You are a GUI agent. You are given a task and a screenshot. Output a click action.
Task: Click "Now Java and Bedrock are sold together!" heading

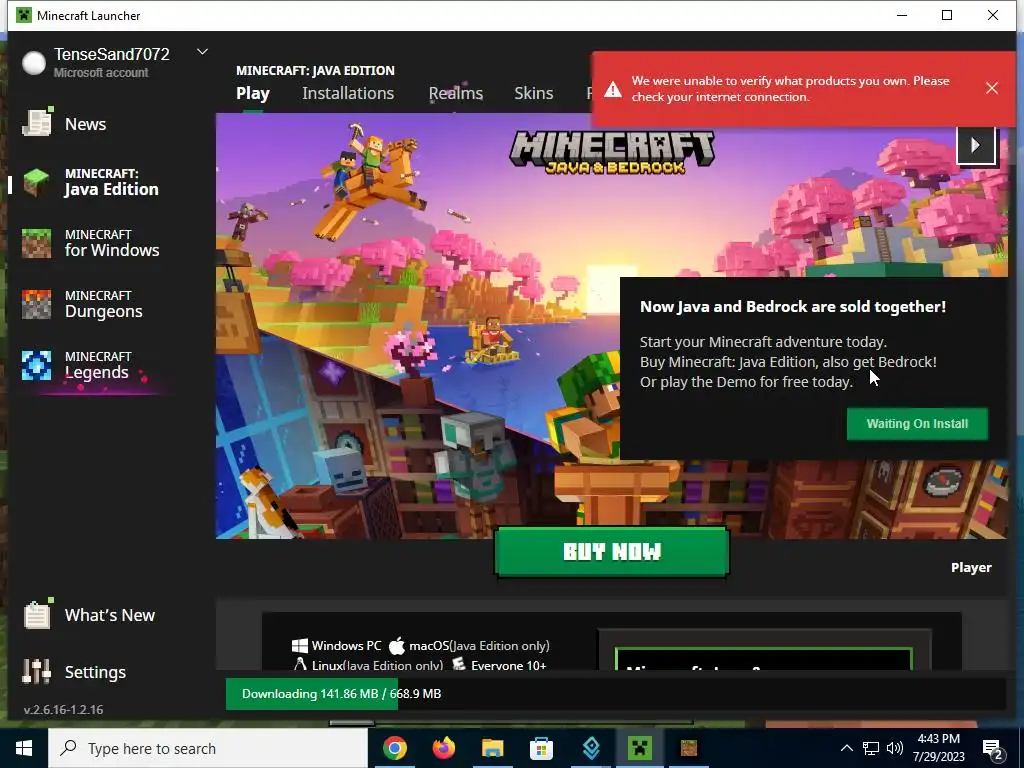[x=793, y=306]
